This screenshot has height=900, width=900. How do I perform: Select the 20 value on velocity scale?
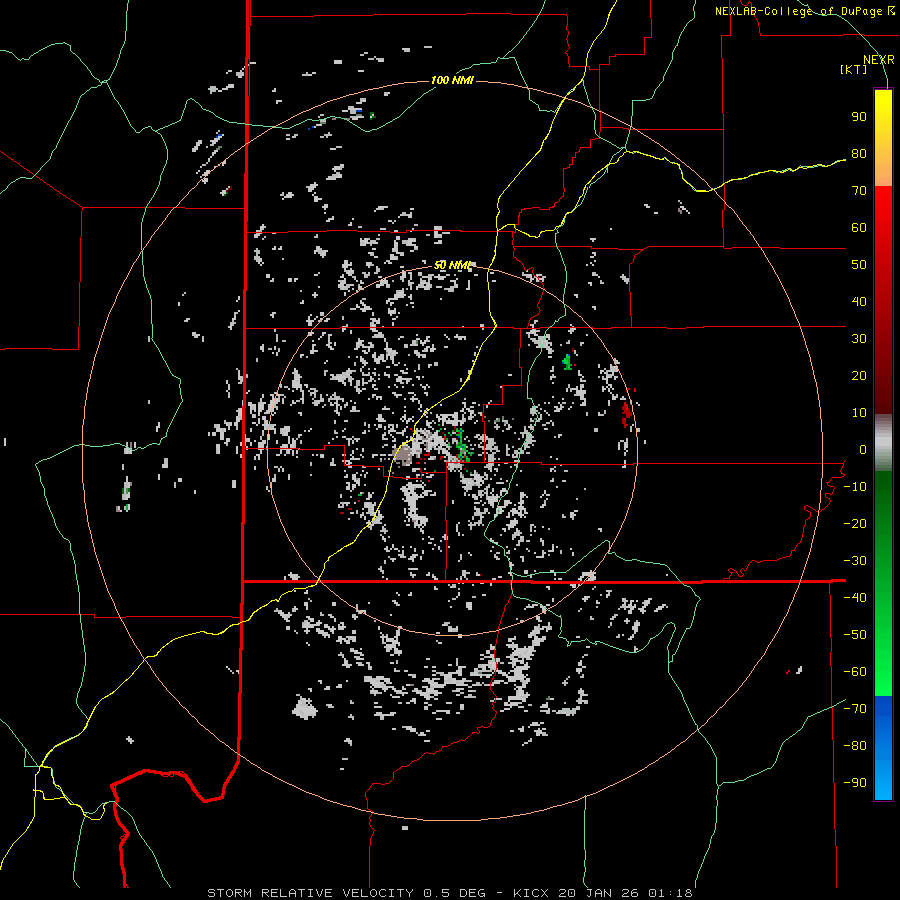click(859, 376)
